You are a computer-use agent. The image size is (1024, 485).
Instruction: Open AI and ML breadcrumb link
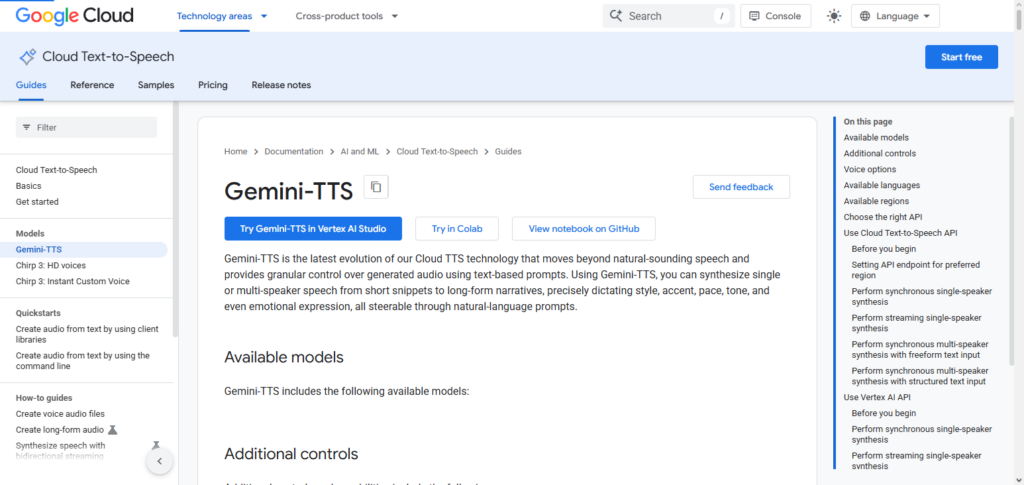pos(360,151)
